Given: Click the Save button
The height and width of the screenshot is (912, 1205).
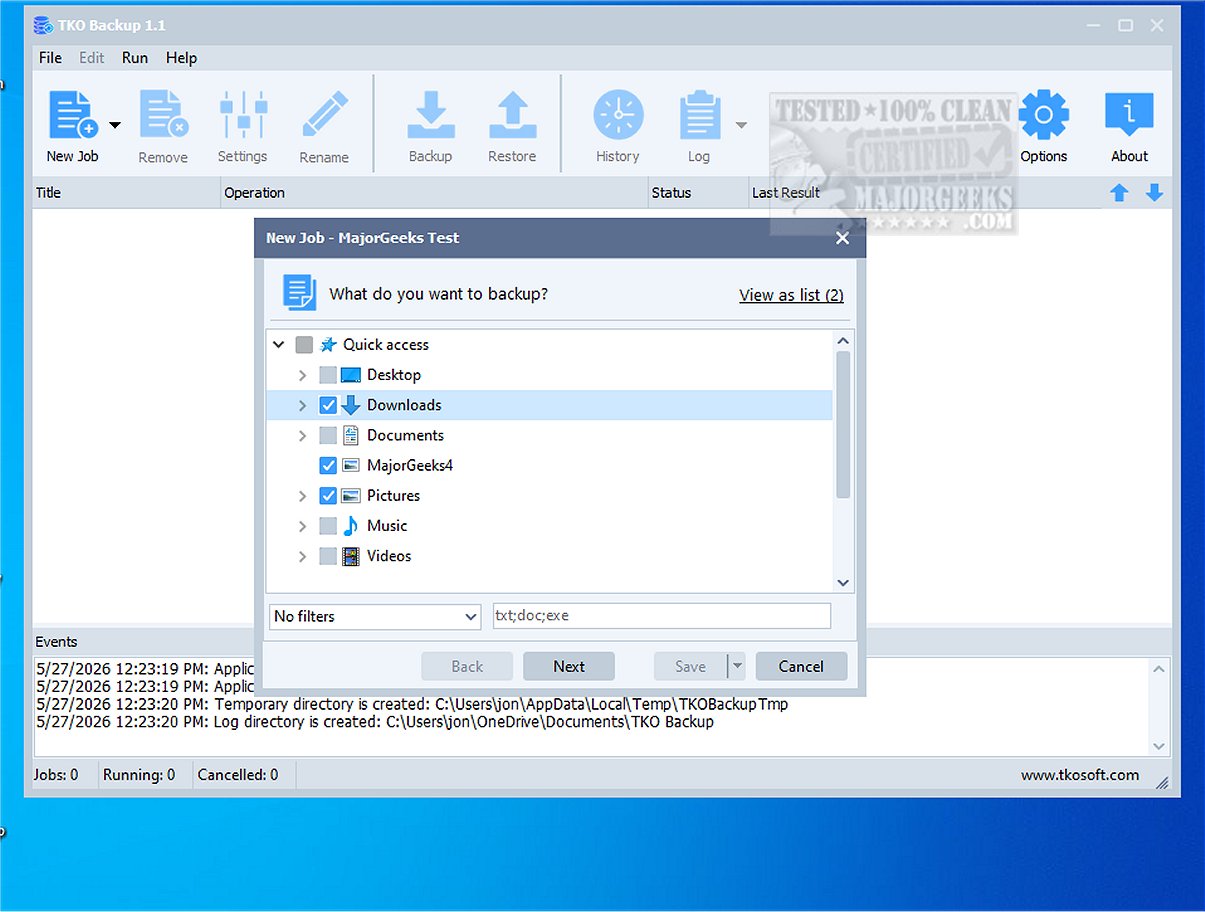Looking at the screenshot, I should pyautogui.click(x=691, y=666).
